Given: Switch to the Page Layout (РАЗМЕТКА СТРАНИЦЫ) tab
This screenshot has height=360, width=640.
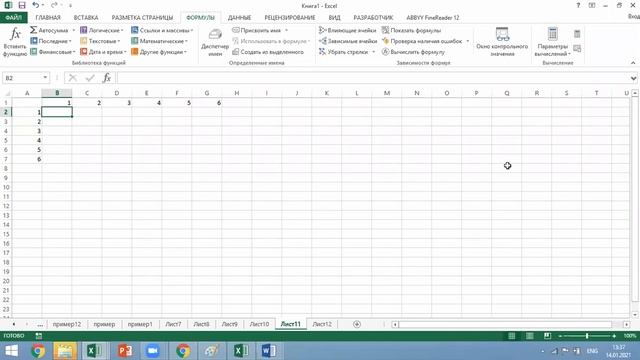Looking at the screenshot, I should (x=142, y=18).
